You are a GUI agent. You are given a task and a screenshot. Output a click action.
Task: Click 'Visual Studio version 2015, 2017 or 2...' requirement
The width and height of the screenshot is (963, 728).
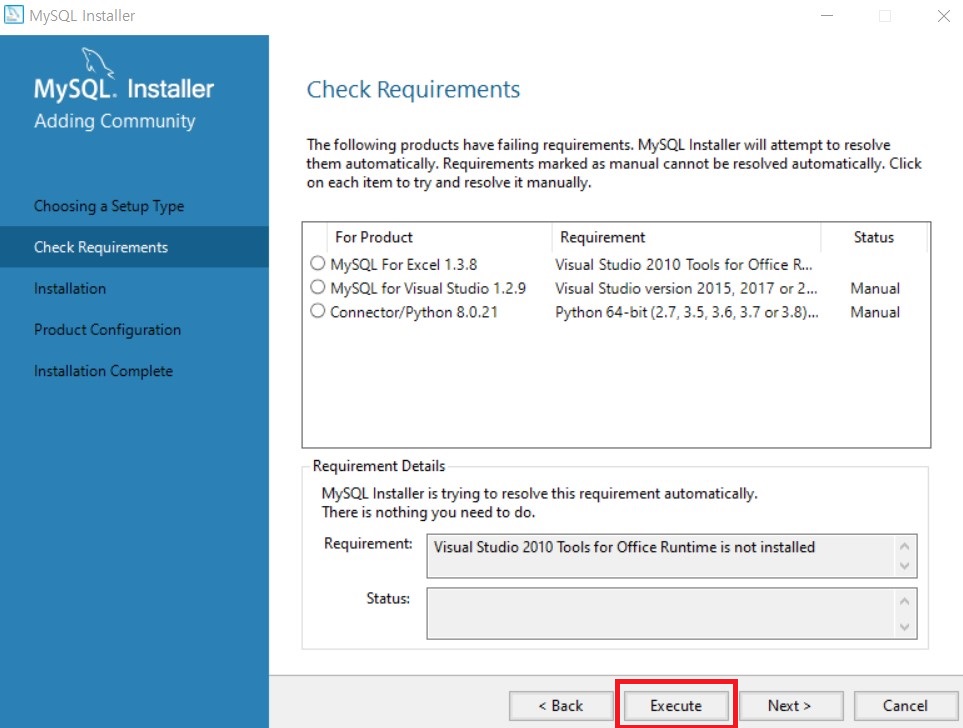pyautogui.click(x=686, y=288)
